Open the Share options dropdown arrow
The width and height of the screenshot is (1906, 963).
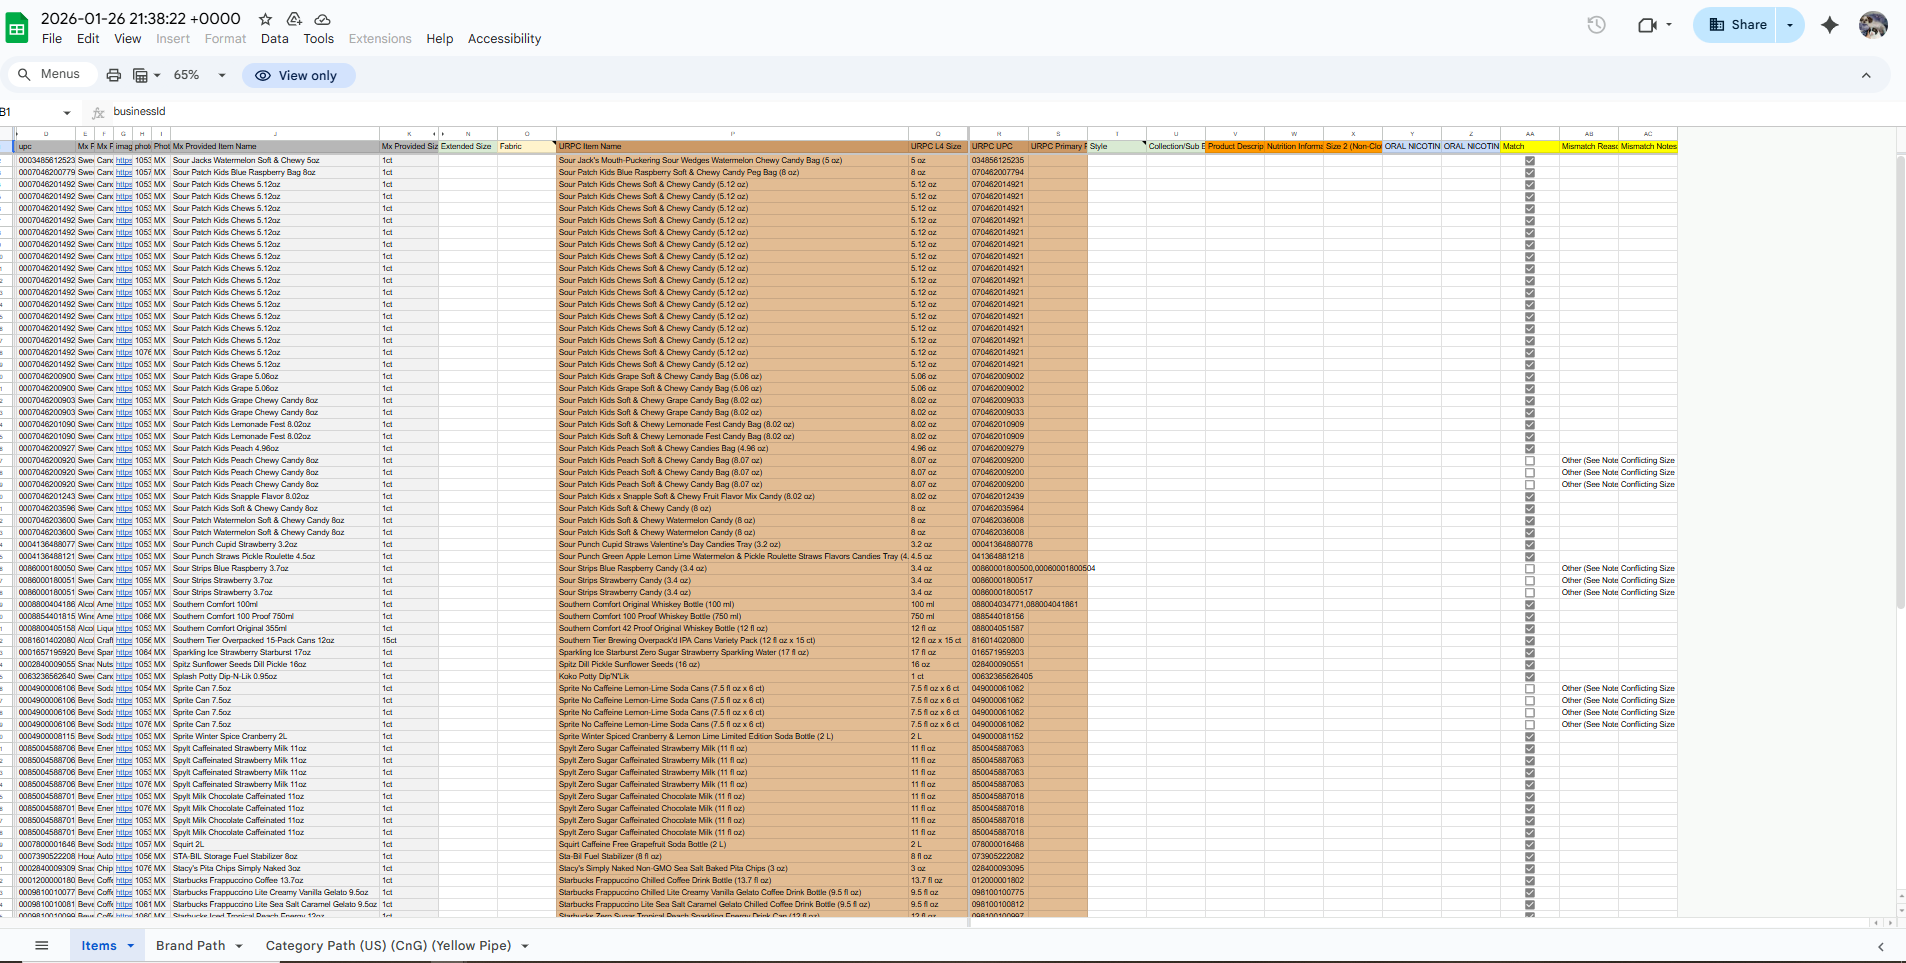point(1789,25)
